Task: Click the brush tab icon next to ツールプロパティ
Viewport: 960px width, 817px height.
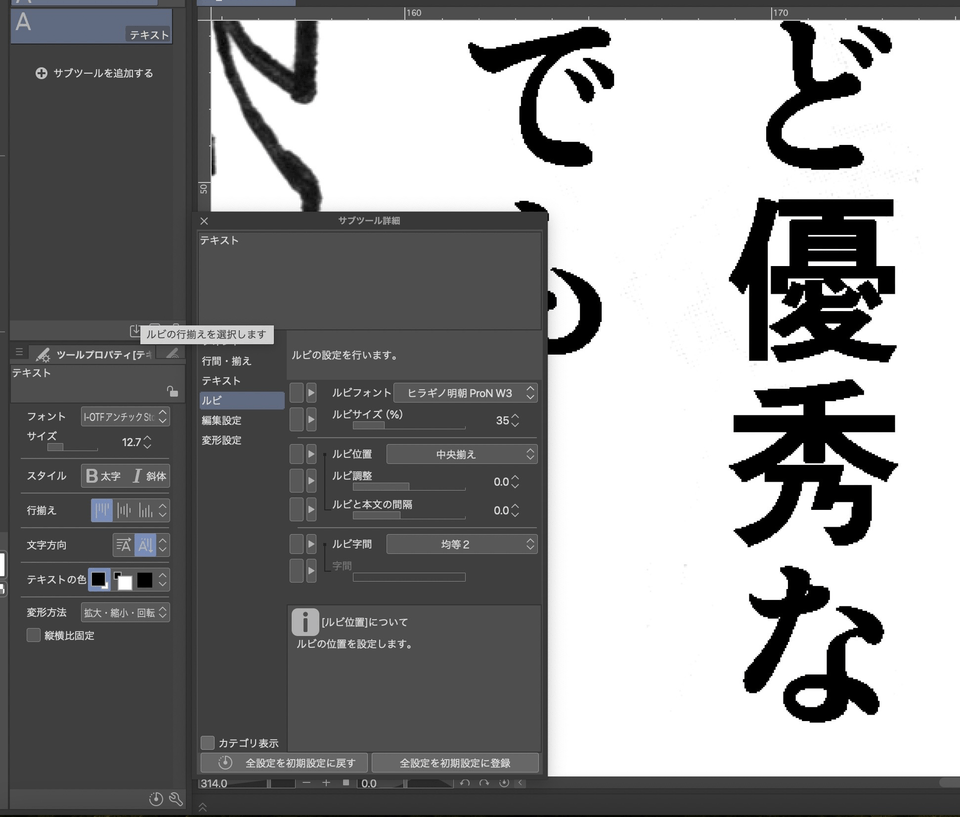Action: pos(172,353)
